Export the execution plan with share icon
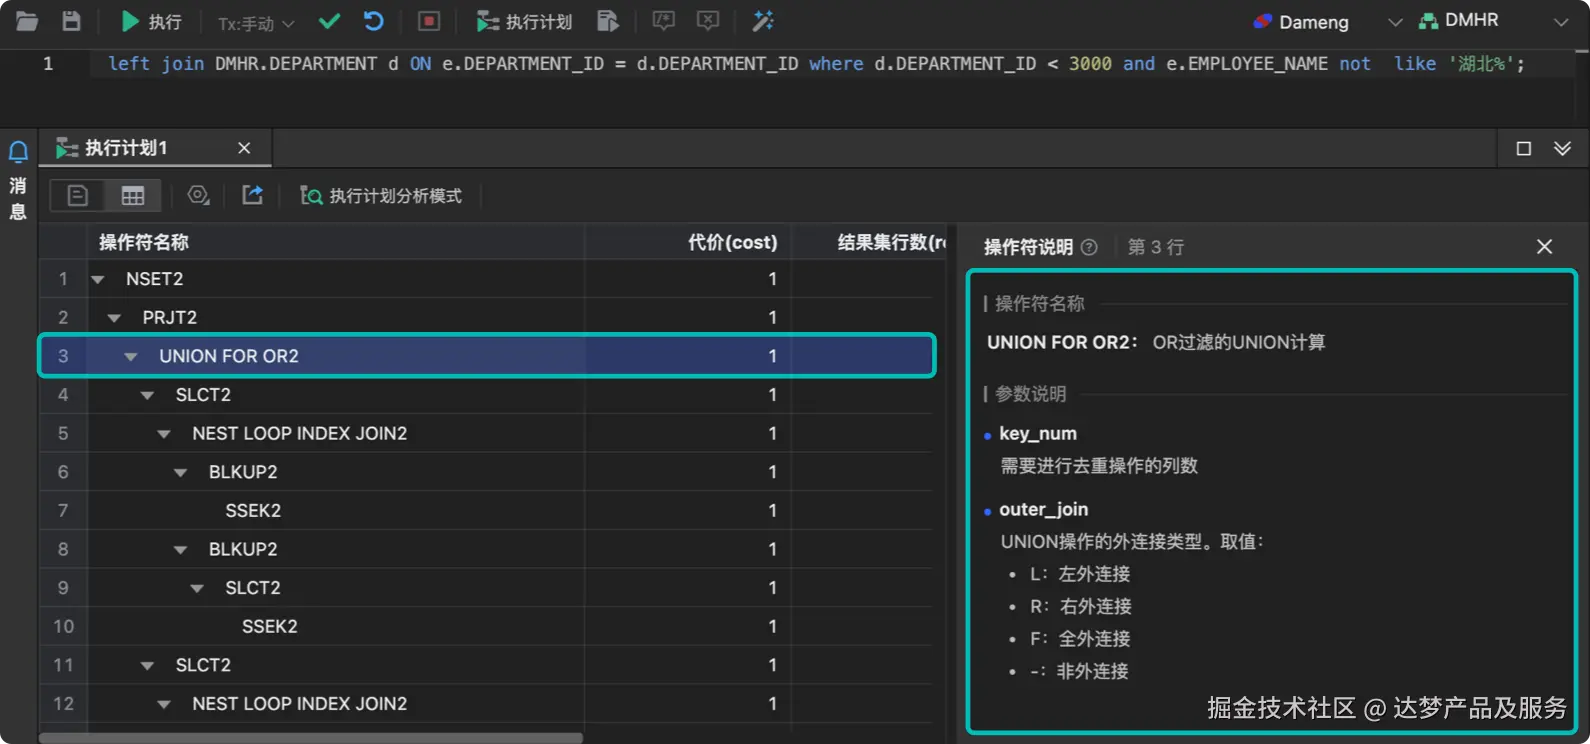Image resolution: width=1590 pixels, height=744 pixels. pyautogui.click(x=252, y=195)
